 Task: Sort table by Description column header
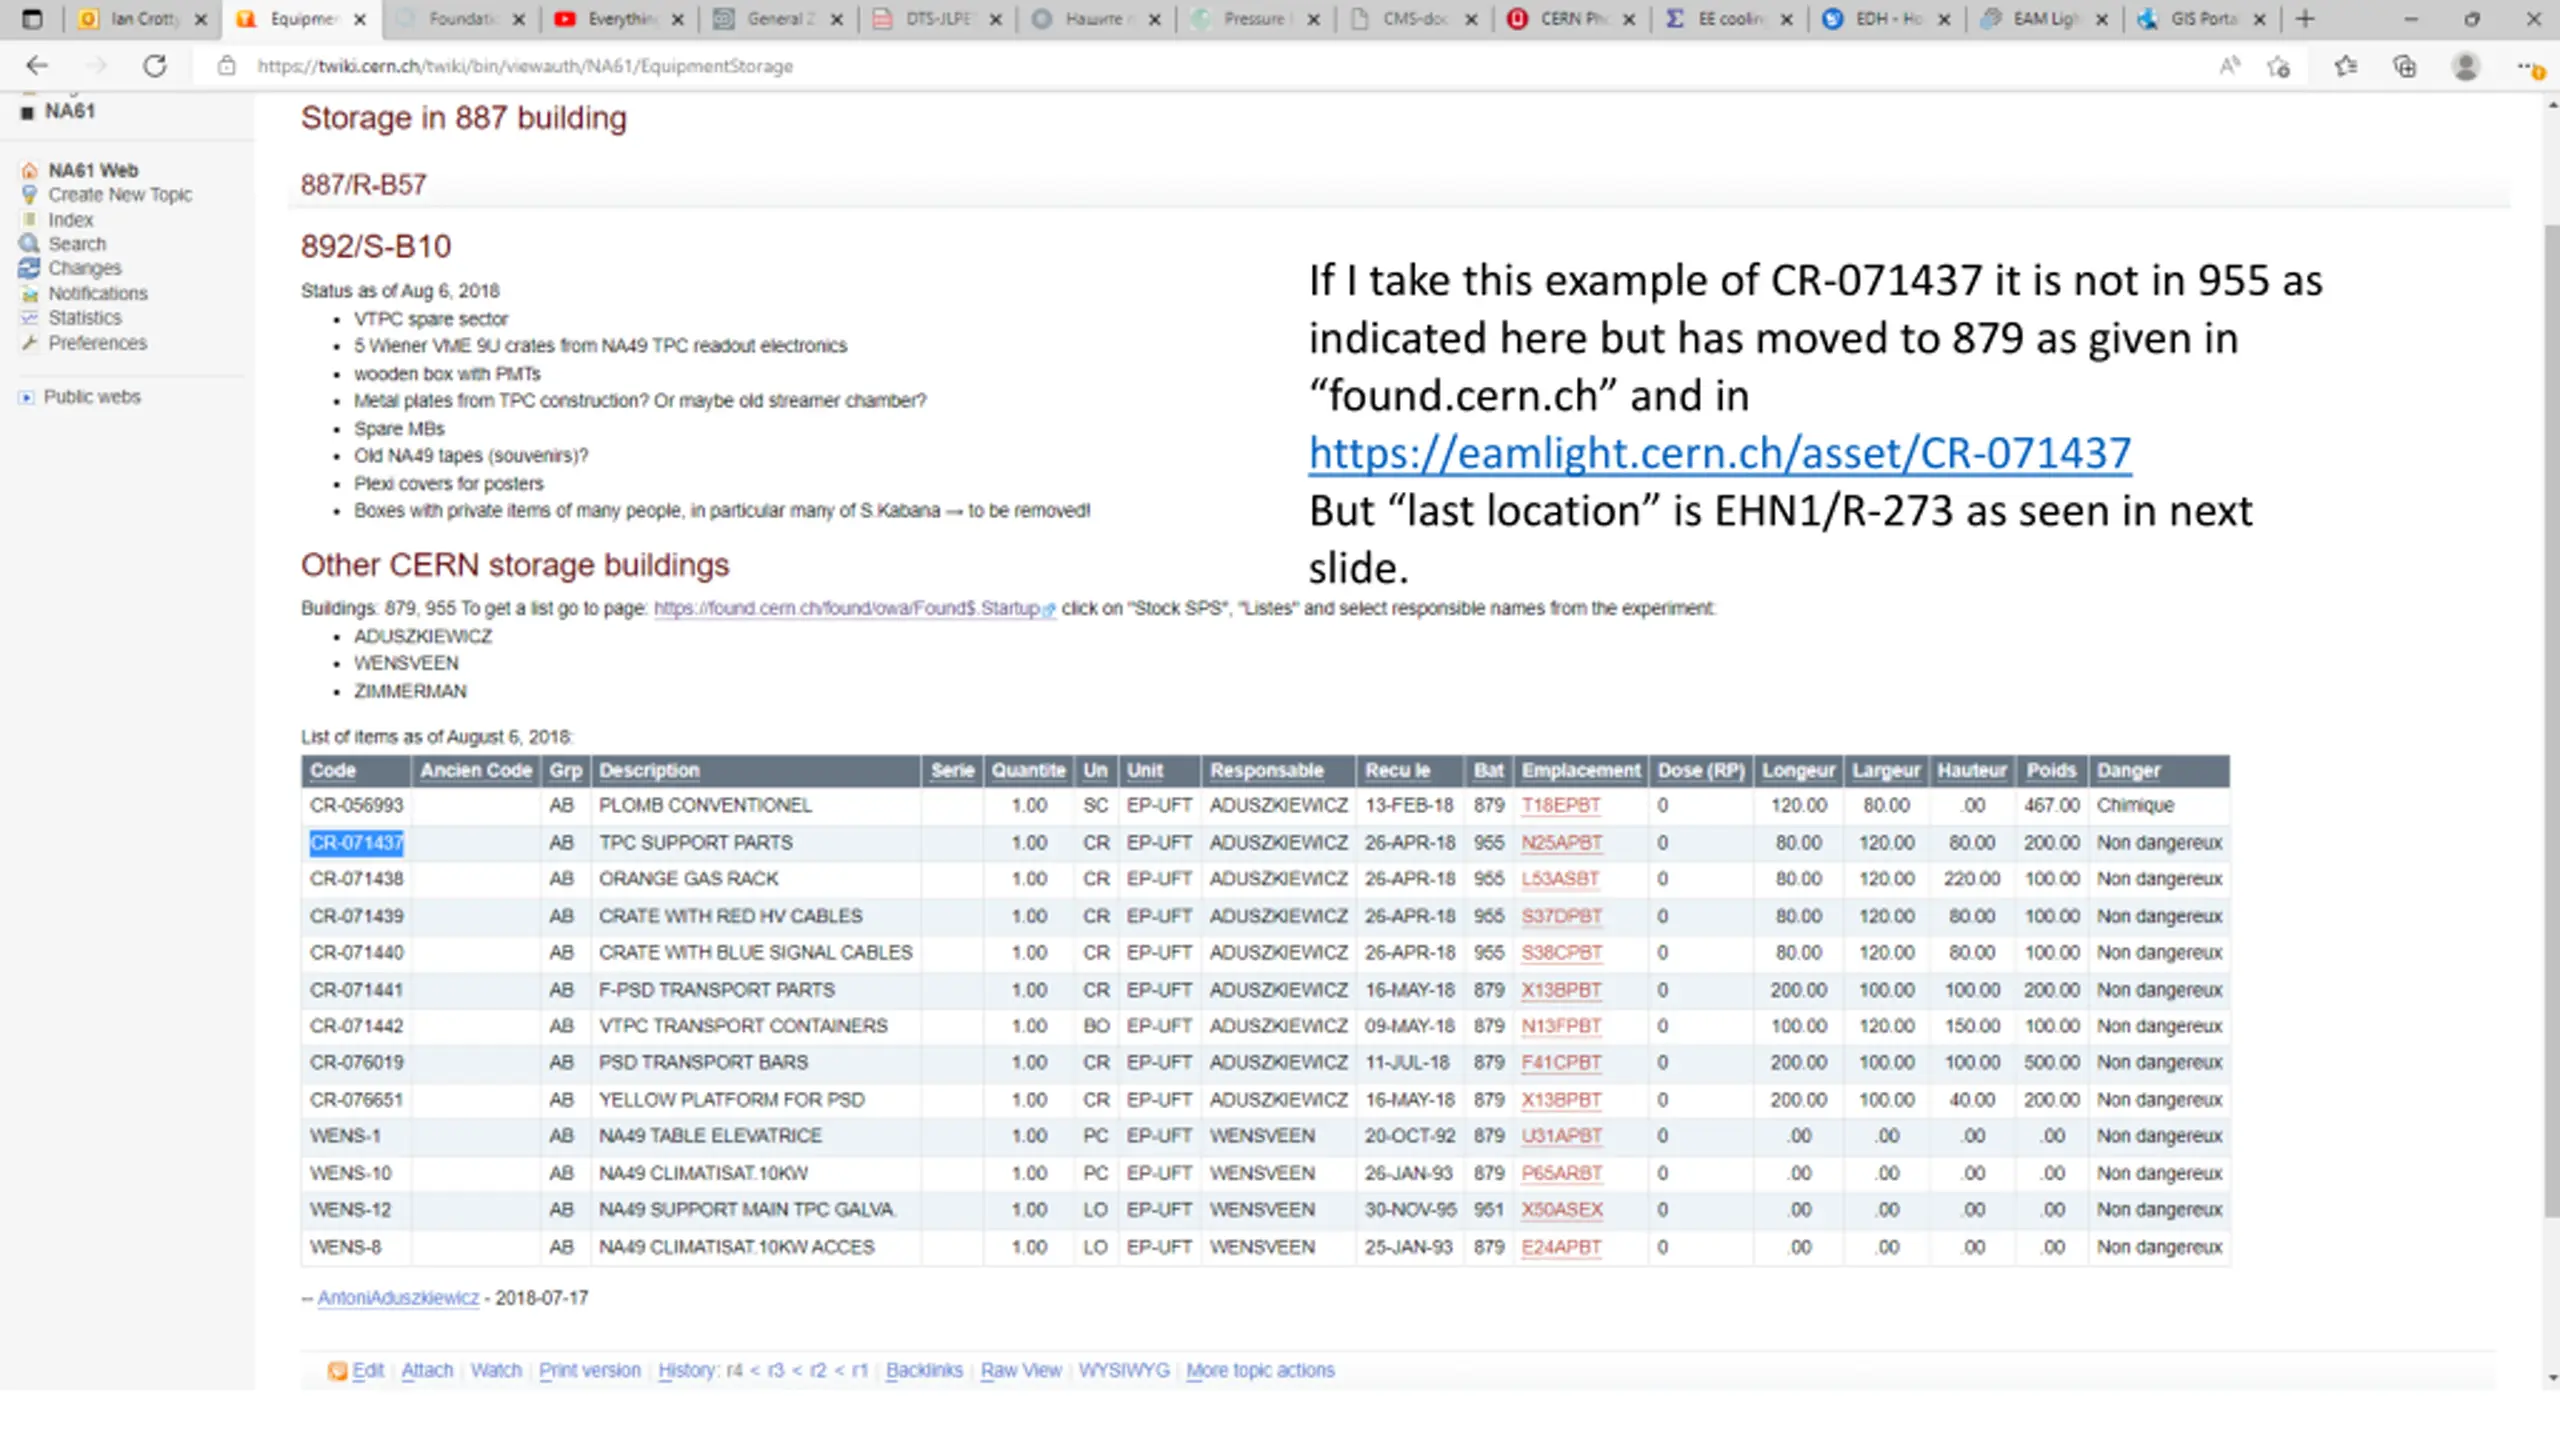pos(649,771)
